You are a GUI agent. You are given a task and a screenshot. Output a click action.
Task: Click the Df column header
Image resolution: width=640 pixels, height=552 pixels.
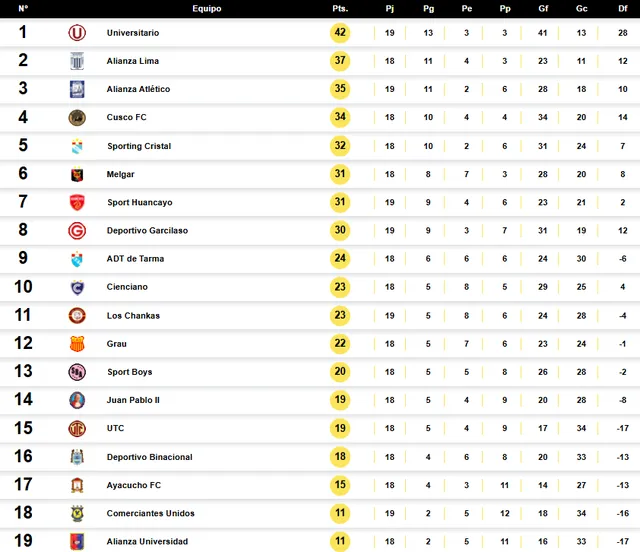click(622, 9)
